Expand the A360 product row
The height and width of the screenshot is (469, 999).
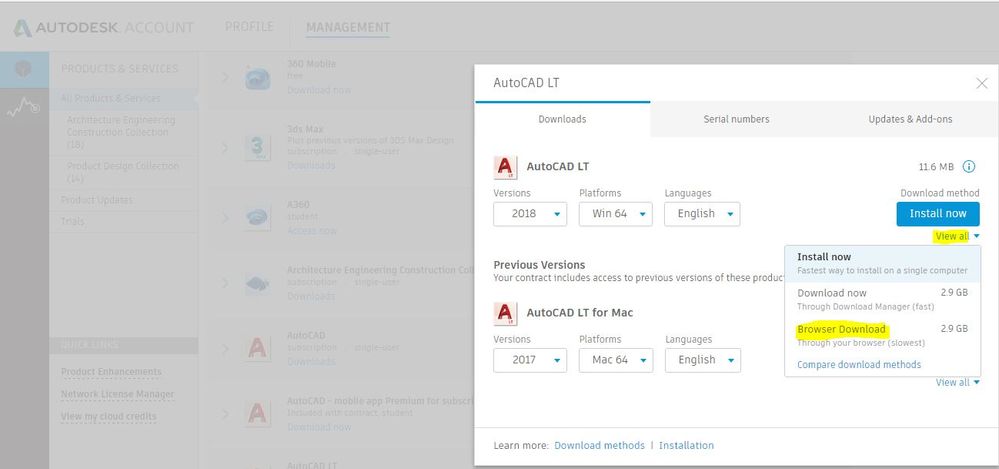(224, 218)
